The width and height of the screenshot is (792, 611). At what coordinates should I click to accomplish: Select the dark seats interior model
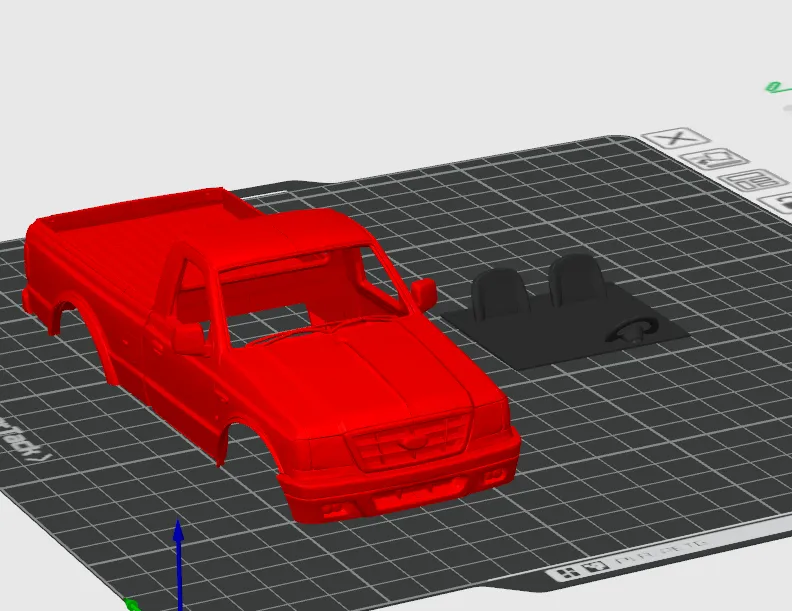pos(565,312)
